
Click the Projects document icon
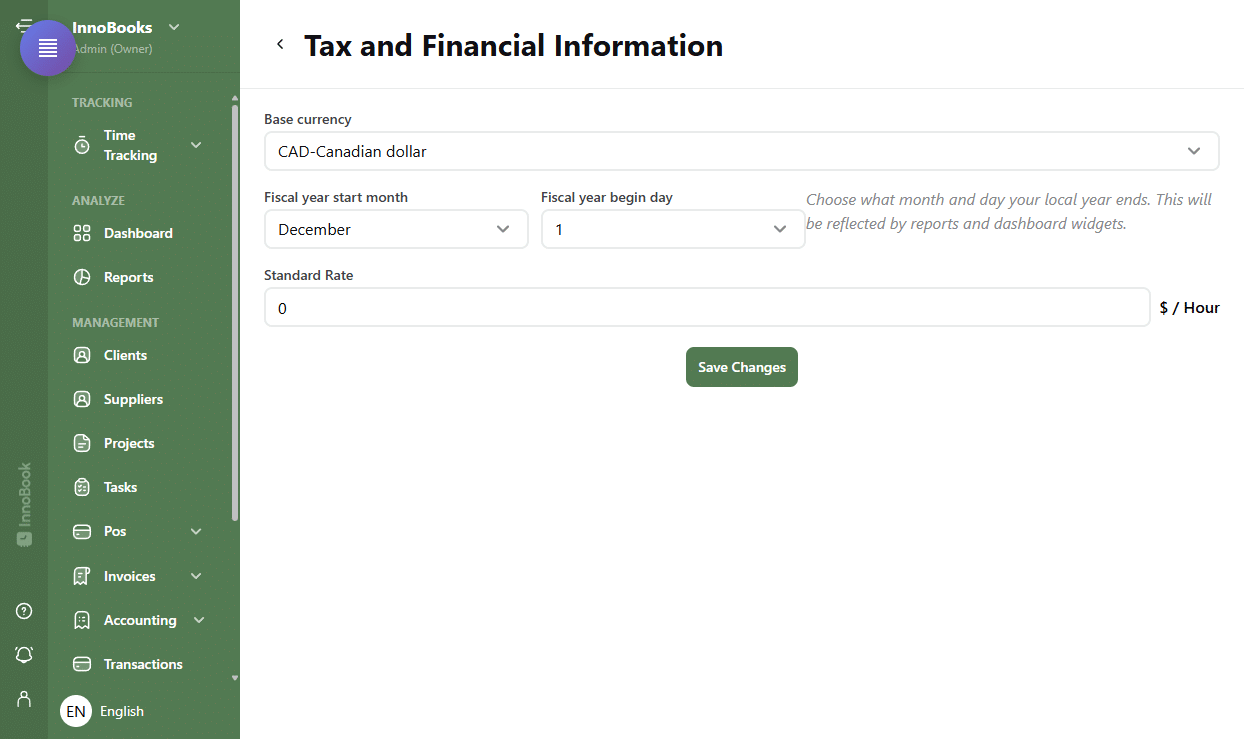pyautogui.click(x=82, y=443)
